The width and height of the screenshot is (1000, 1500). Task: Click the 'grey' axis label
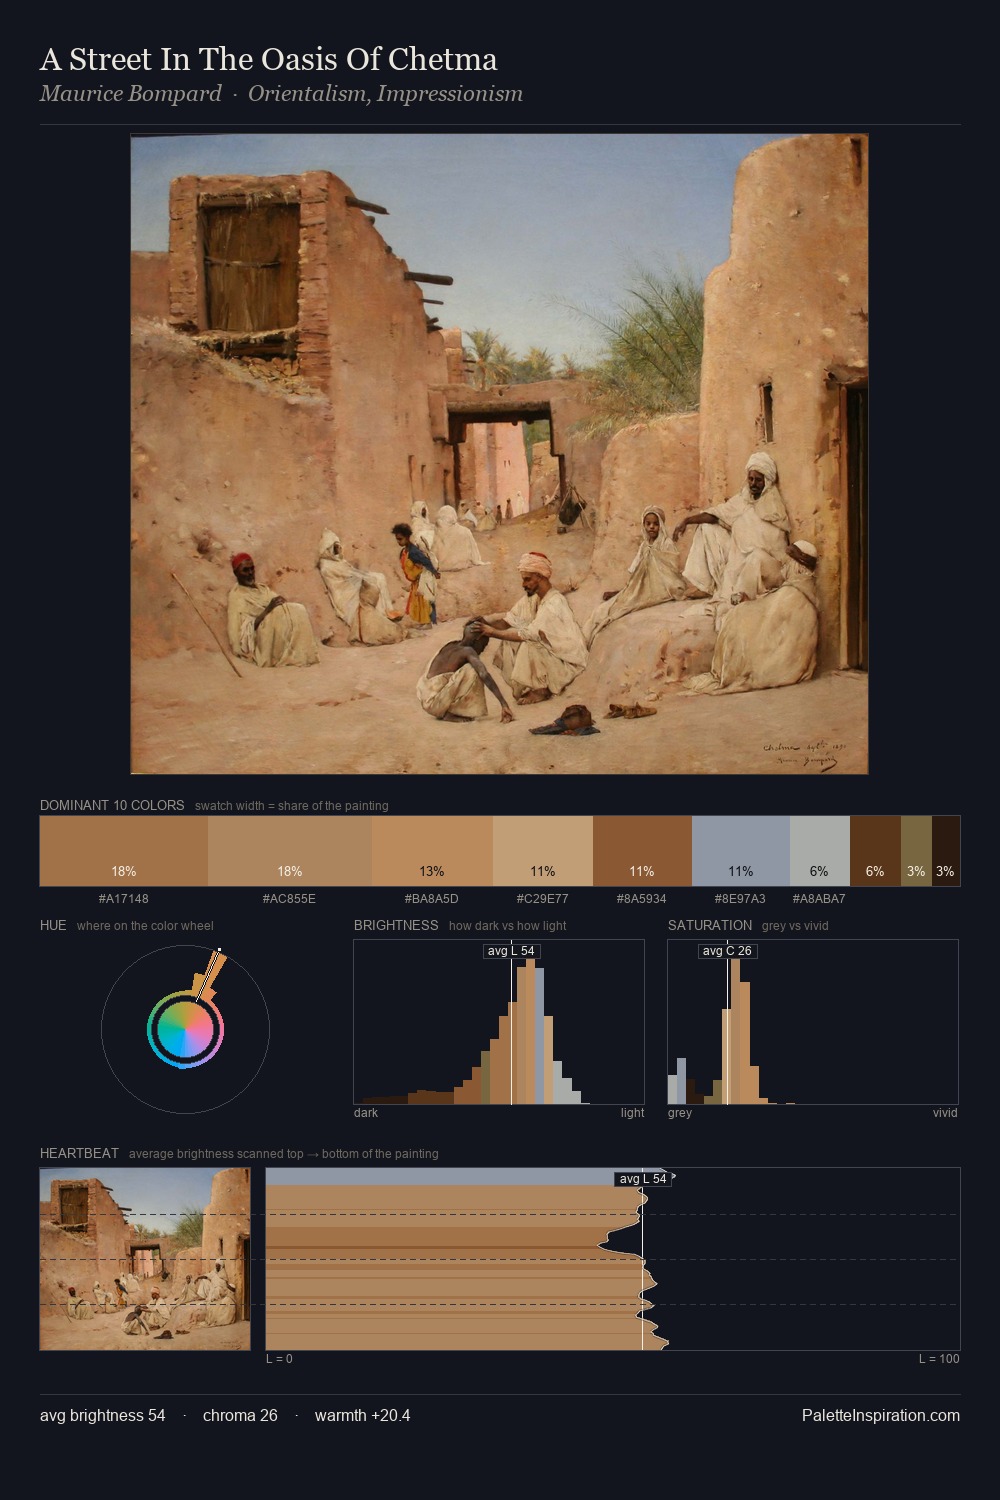click(680, 1113)
